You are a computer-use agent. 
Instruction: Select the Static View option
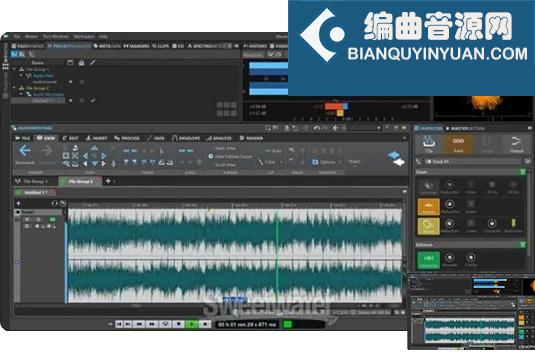(225, 148)
